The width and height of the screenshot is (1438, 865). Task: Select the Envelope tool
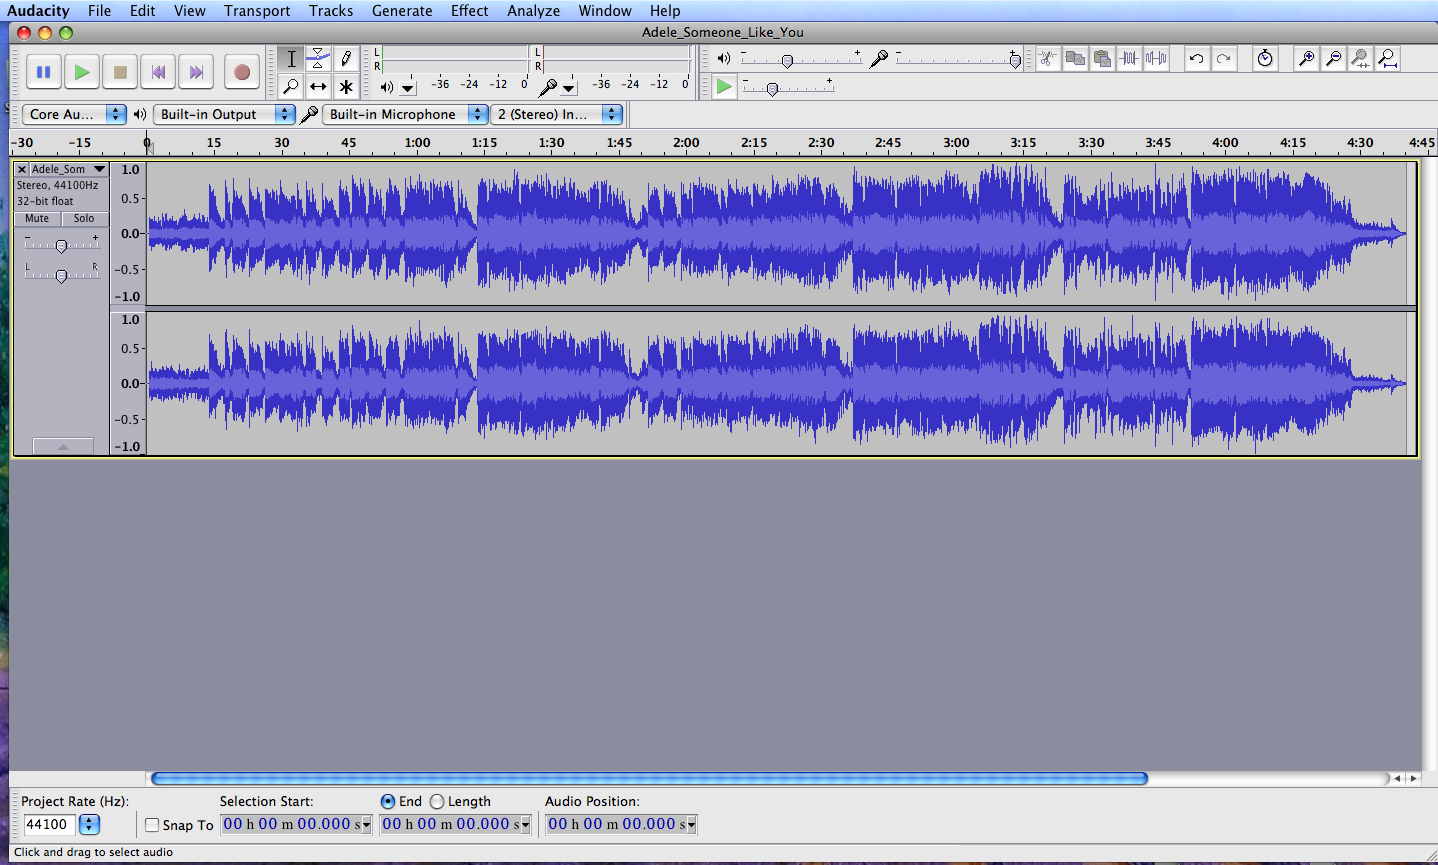(x=318, y=59)
